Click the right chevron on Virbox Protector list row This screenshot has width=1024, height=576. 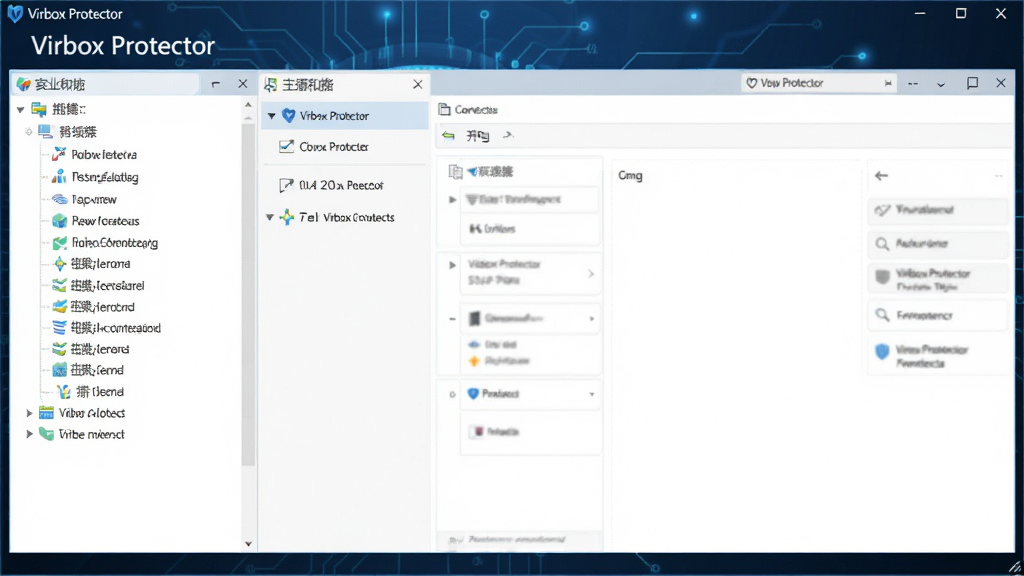(x=590, y=274)
